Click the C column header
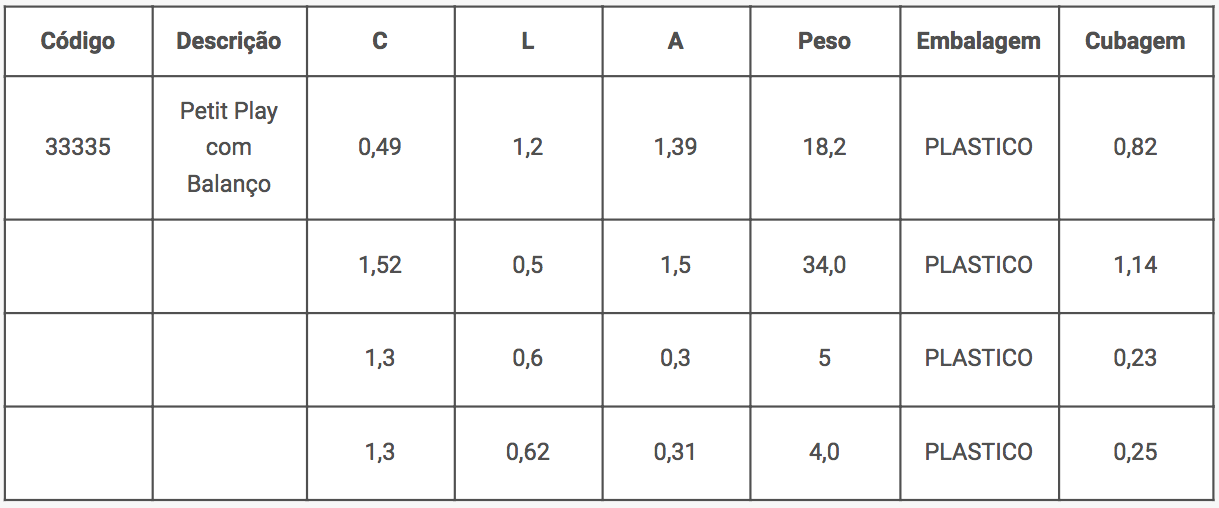Image resolution: width=1219 pixels, height=508 pixels. pos(380,42)
